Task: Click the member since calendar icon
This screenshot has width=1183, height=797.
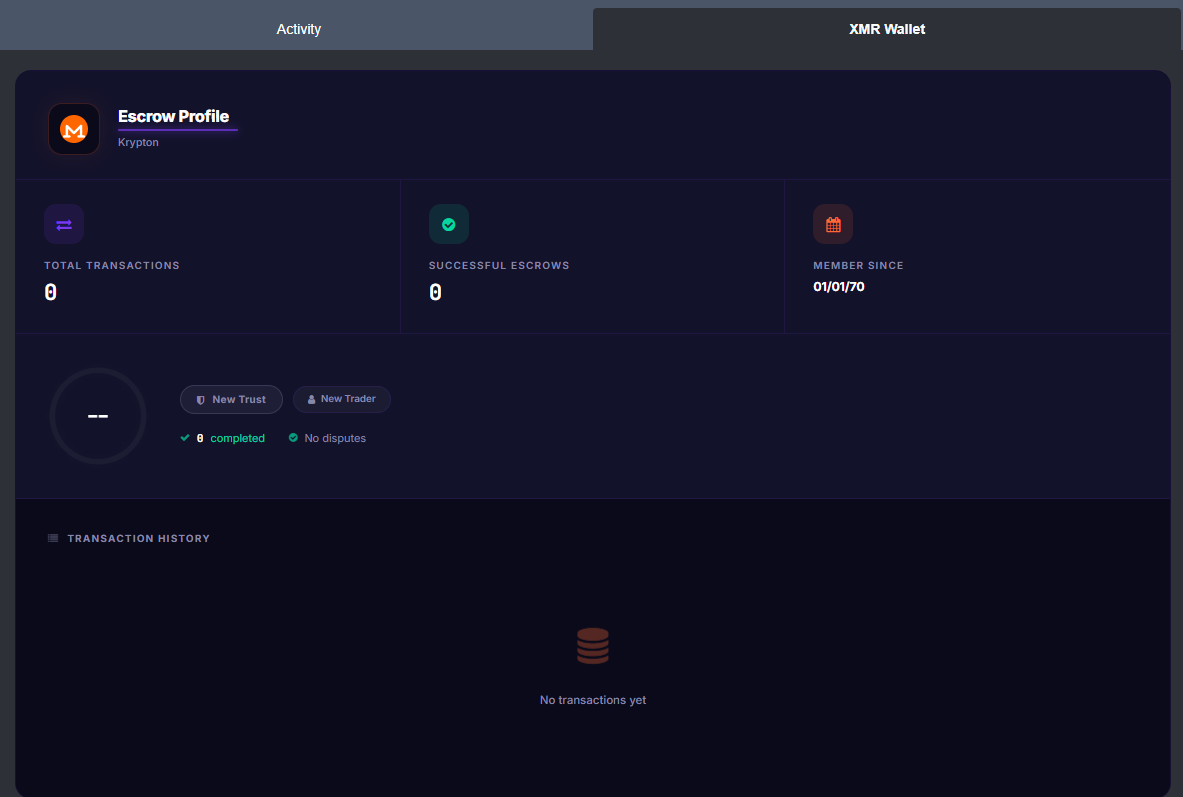Action: pos(833,224)
